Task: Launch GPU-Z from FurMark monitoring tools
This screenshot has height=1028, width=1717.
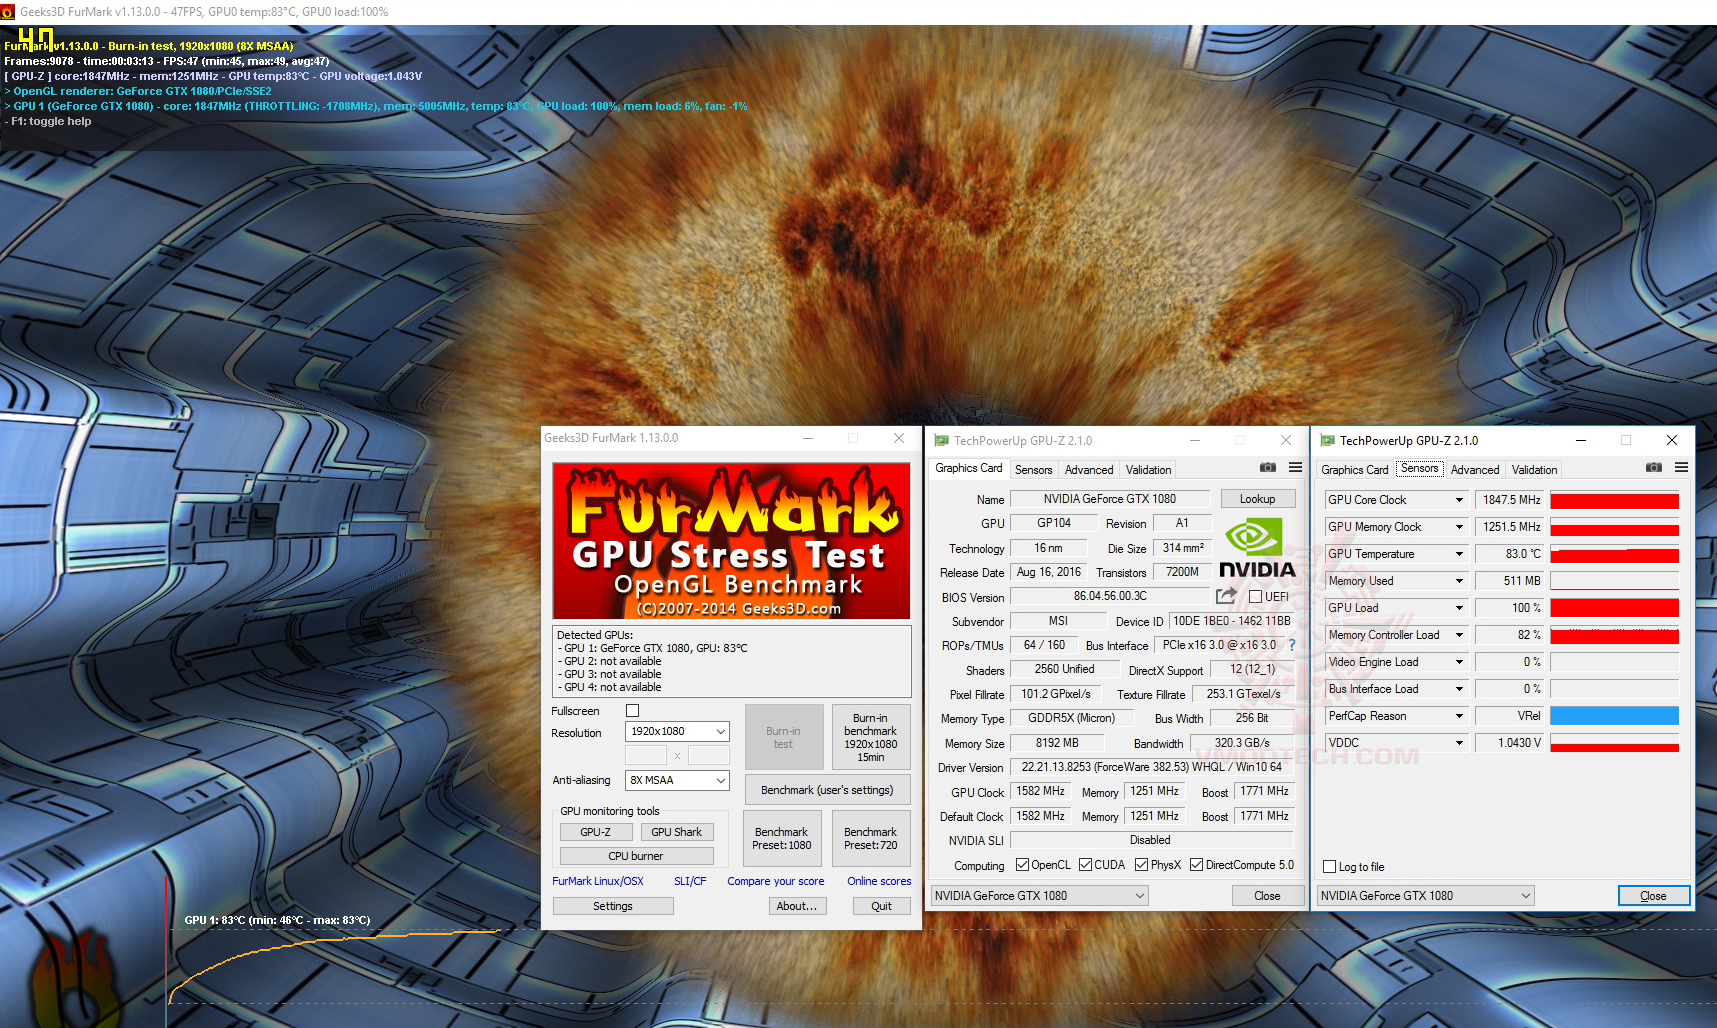Action: [595, 832]
